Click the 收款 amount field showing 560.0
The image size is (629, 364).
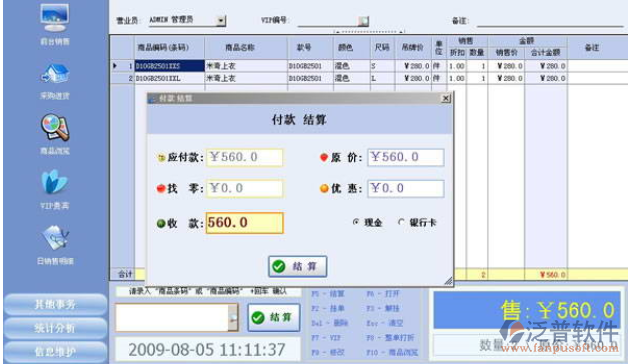[244, 223]
